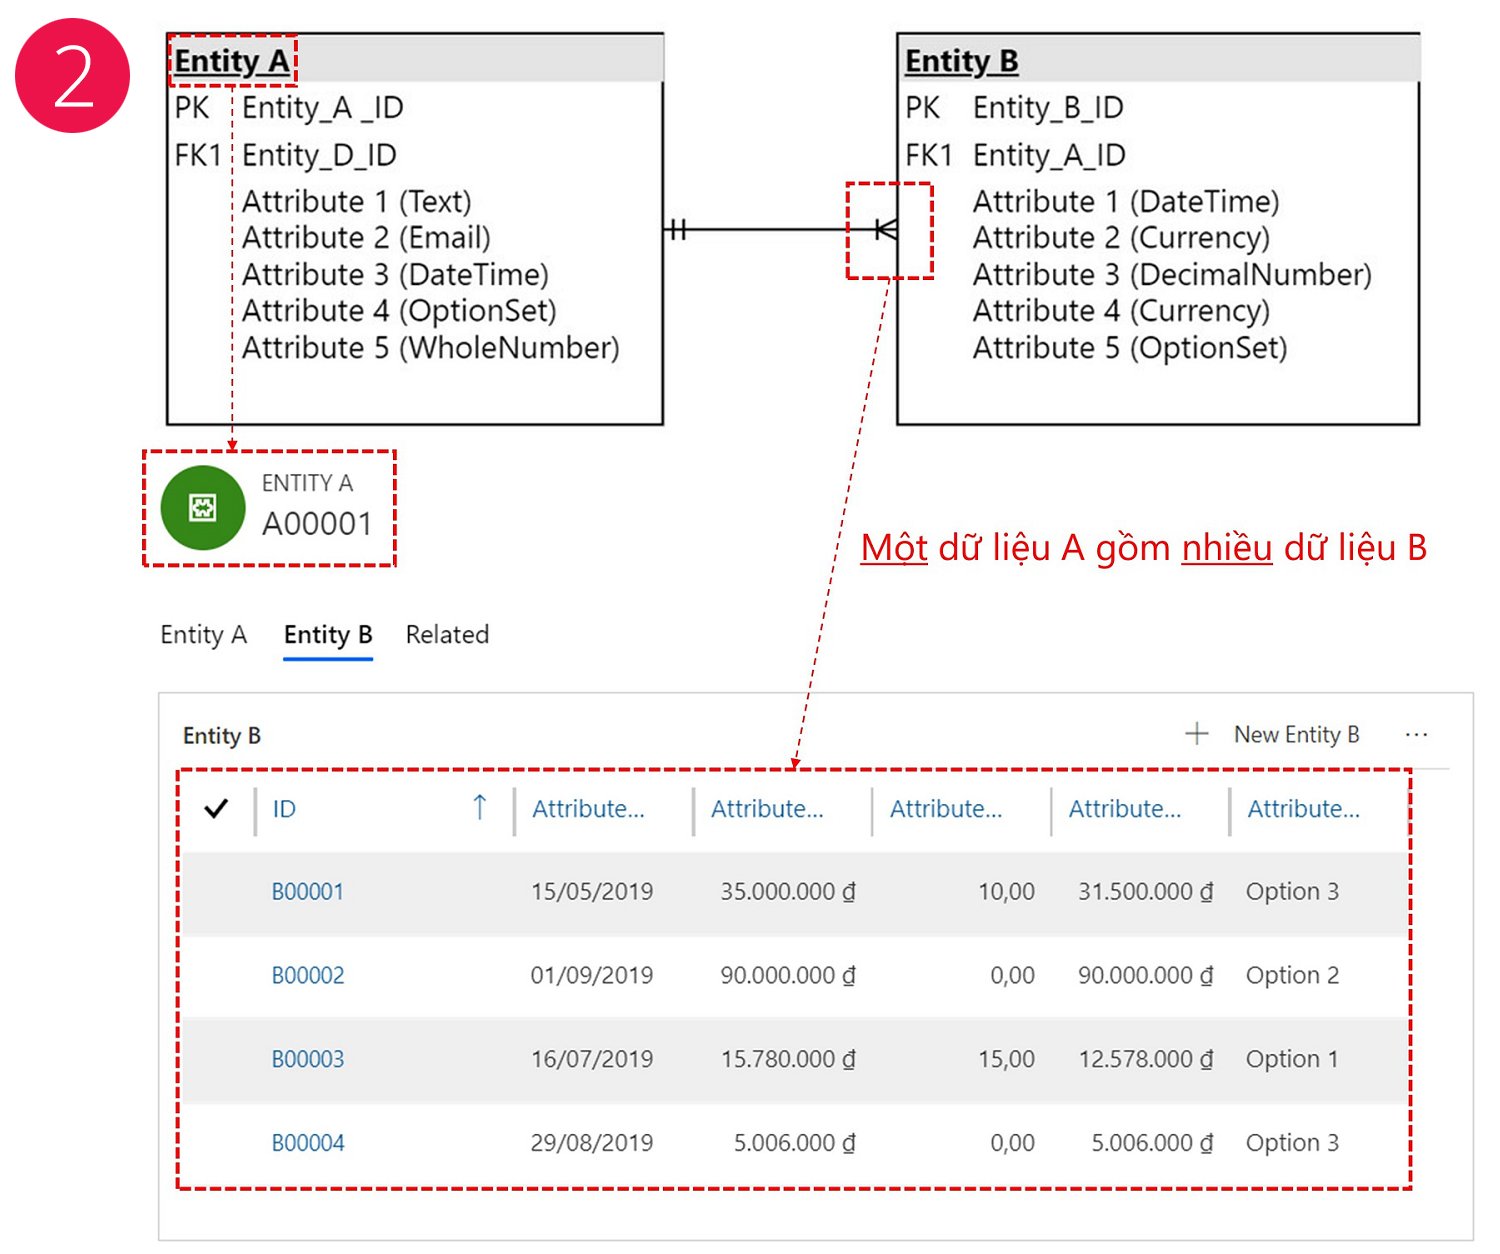Screen dimensions: 1500x1254
Task: Select the row with Option 2
Action: click(x=795, y=976)
